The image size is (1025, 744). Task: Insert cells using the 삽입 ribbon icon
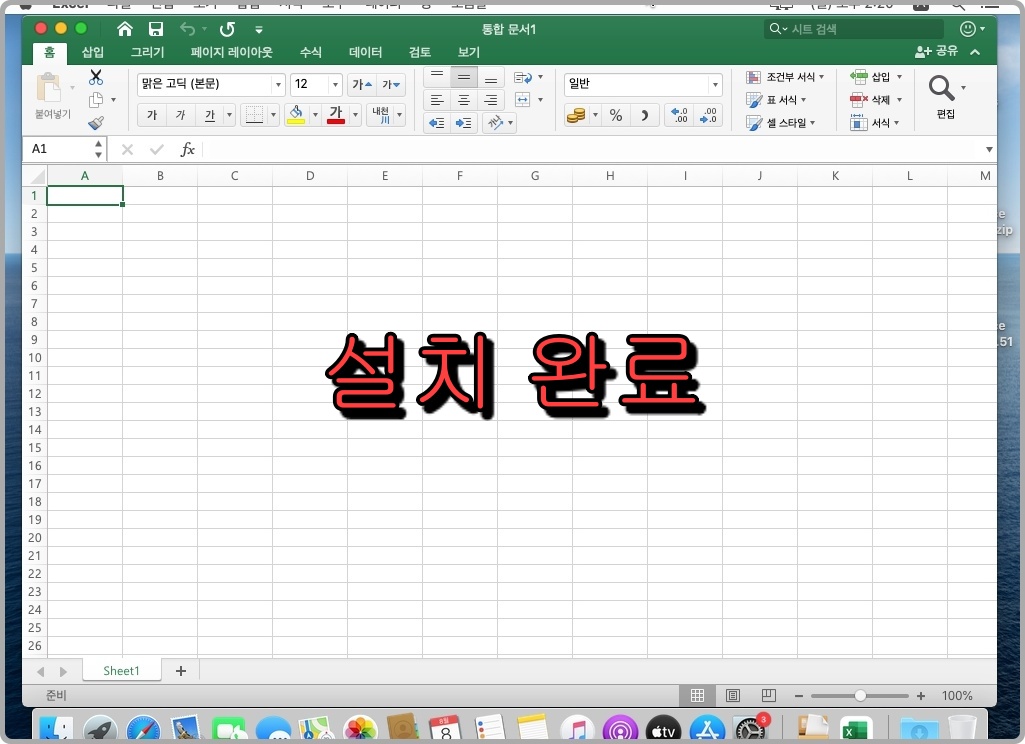tap(875, 76)
